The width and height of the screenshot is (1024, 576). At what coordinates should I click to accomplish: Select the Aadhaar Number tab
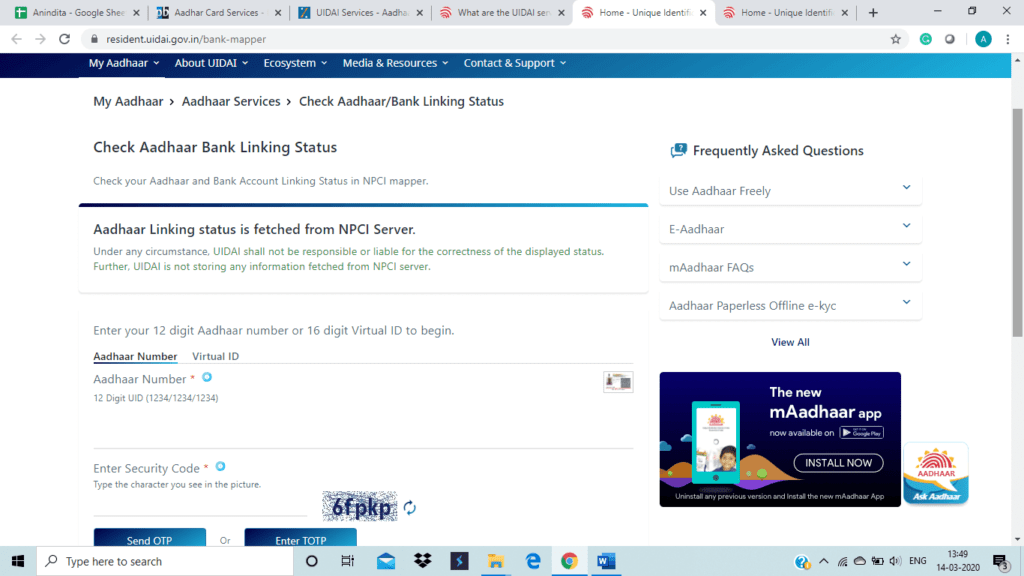point(135,356)
